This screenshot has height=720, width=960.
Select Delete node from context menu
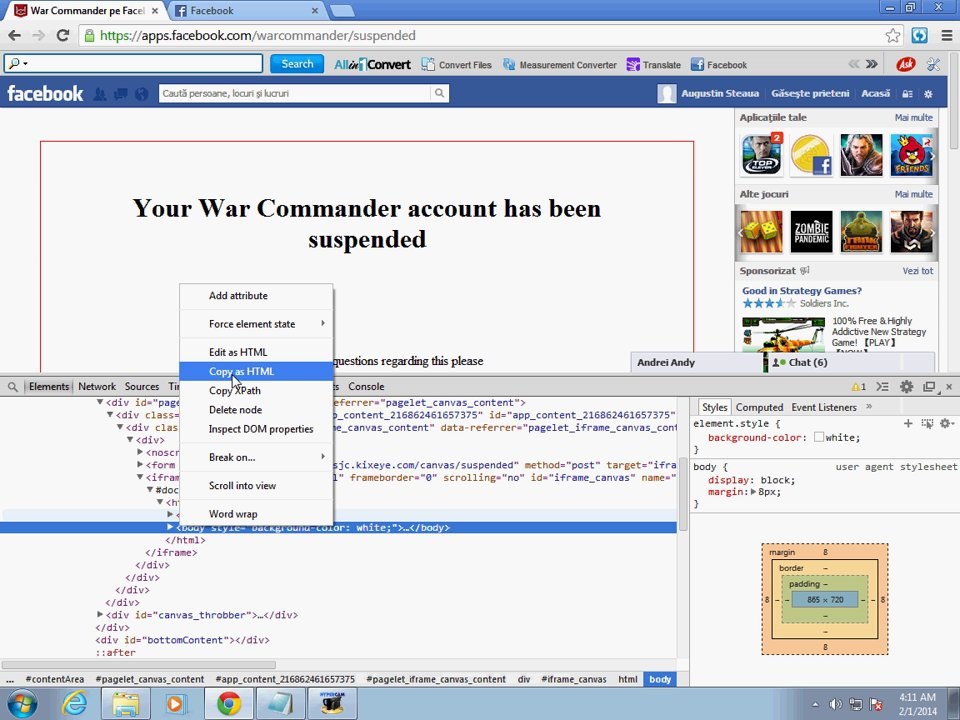(256, 410)
